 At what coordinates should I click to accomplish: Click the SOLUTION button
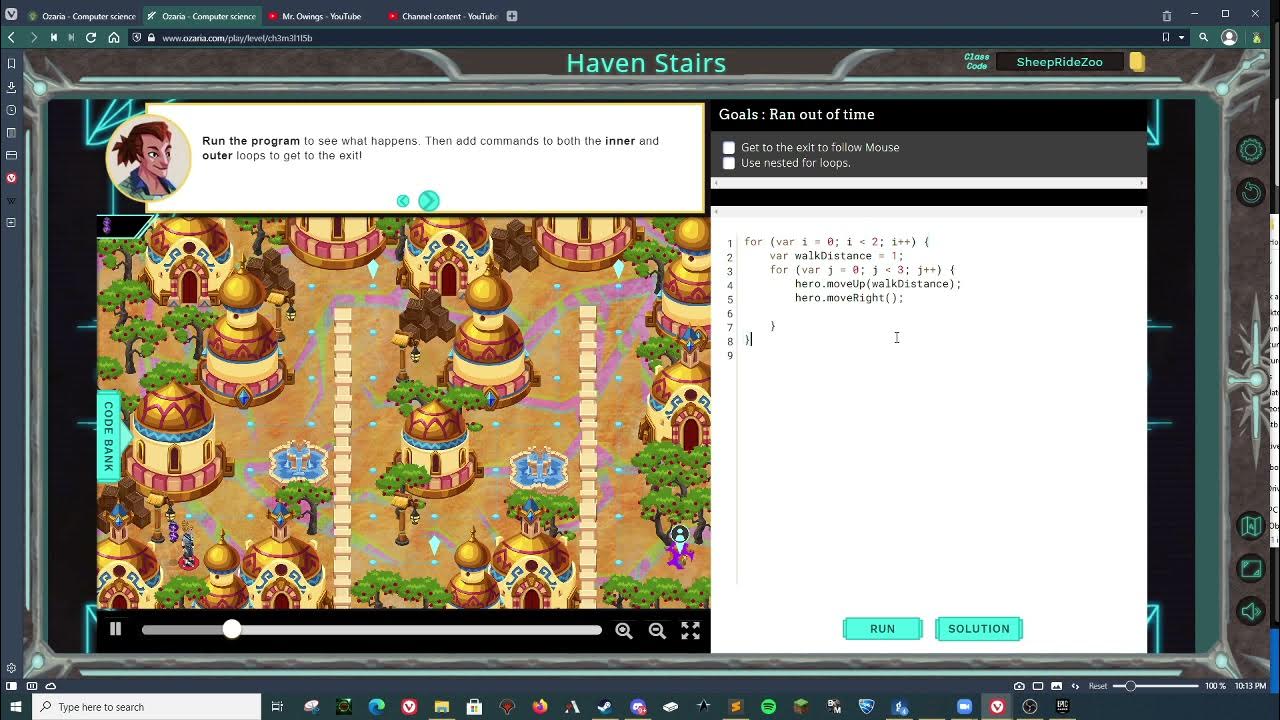pyautogui.click(x=979, y=629)
